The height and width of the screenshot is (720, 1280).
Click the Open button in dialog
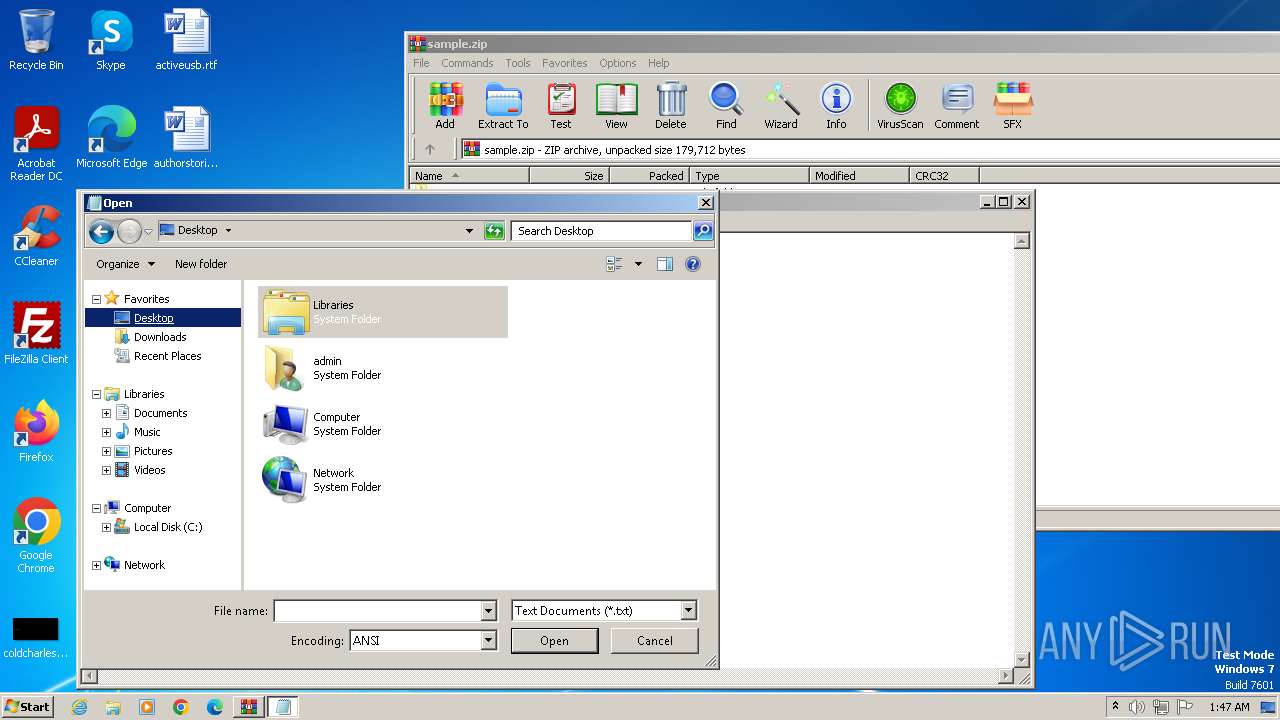[555, 641]
